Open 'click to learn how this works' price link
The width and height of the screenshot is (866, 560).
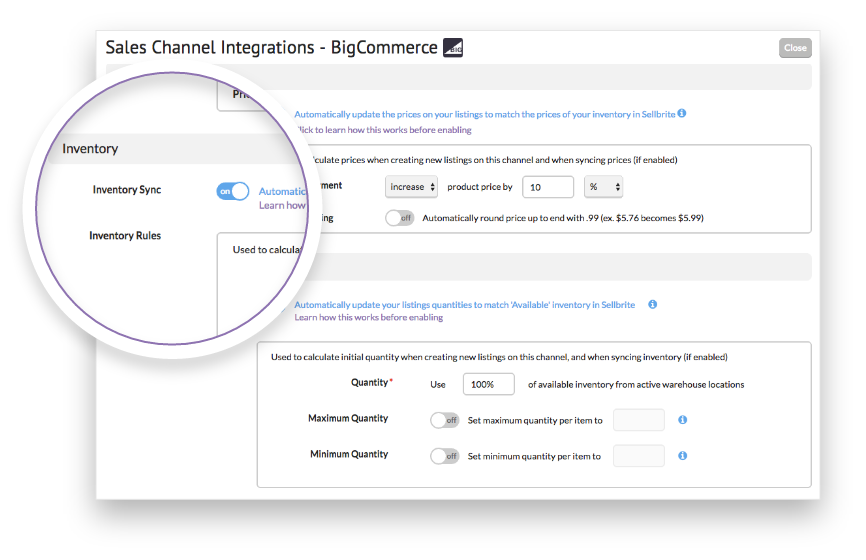[384, 130]
